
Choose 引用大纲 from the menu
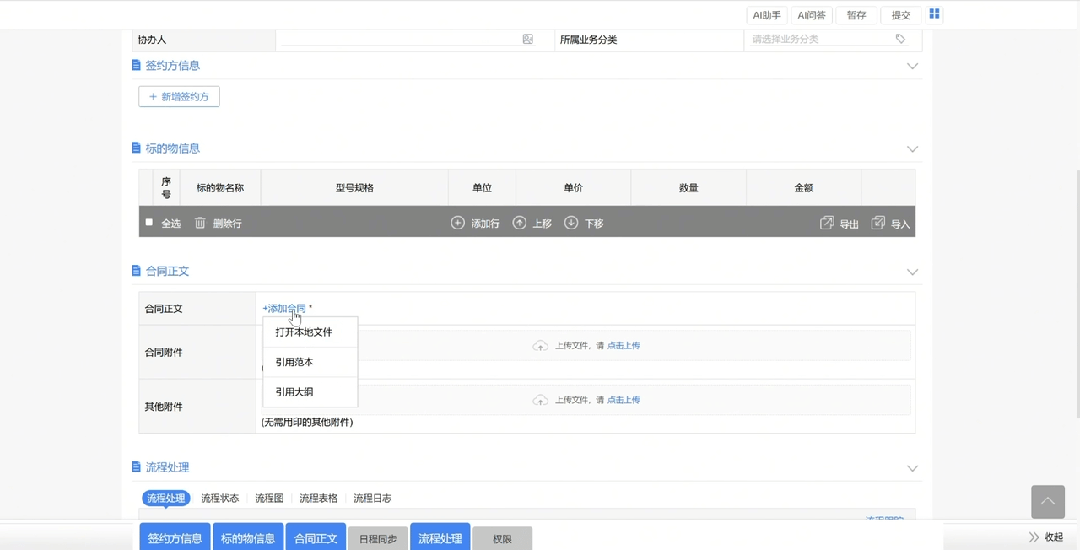[311, 392]
